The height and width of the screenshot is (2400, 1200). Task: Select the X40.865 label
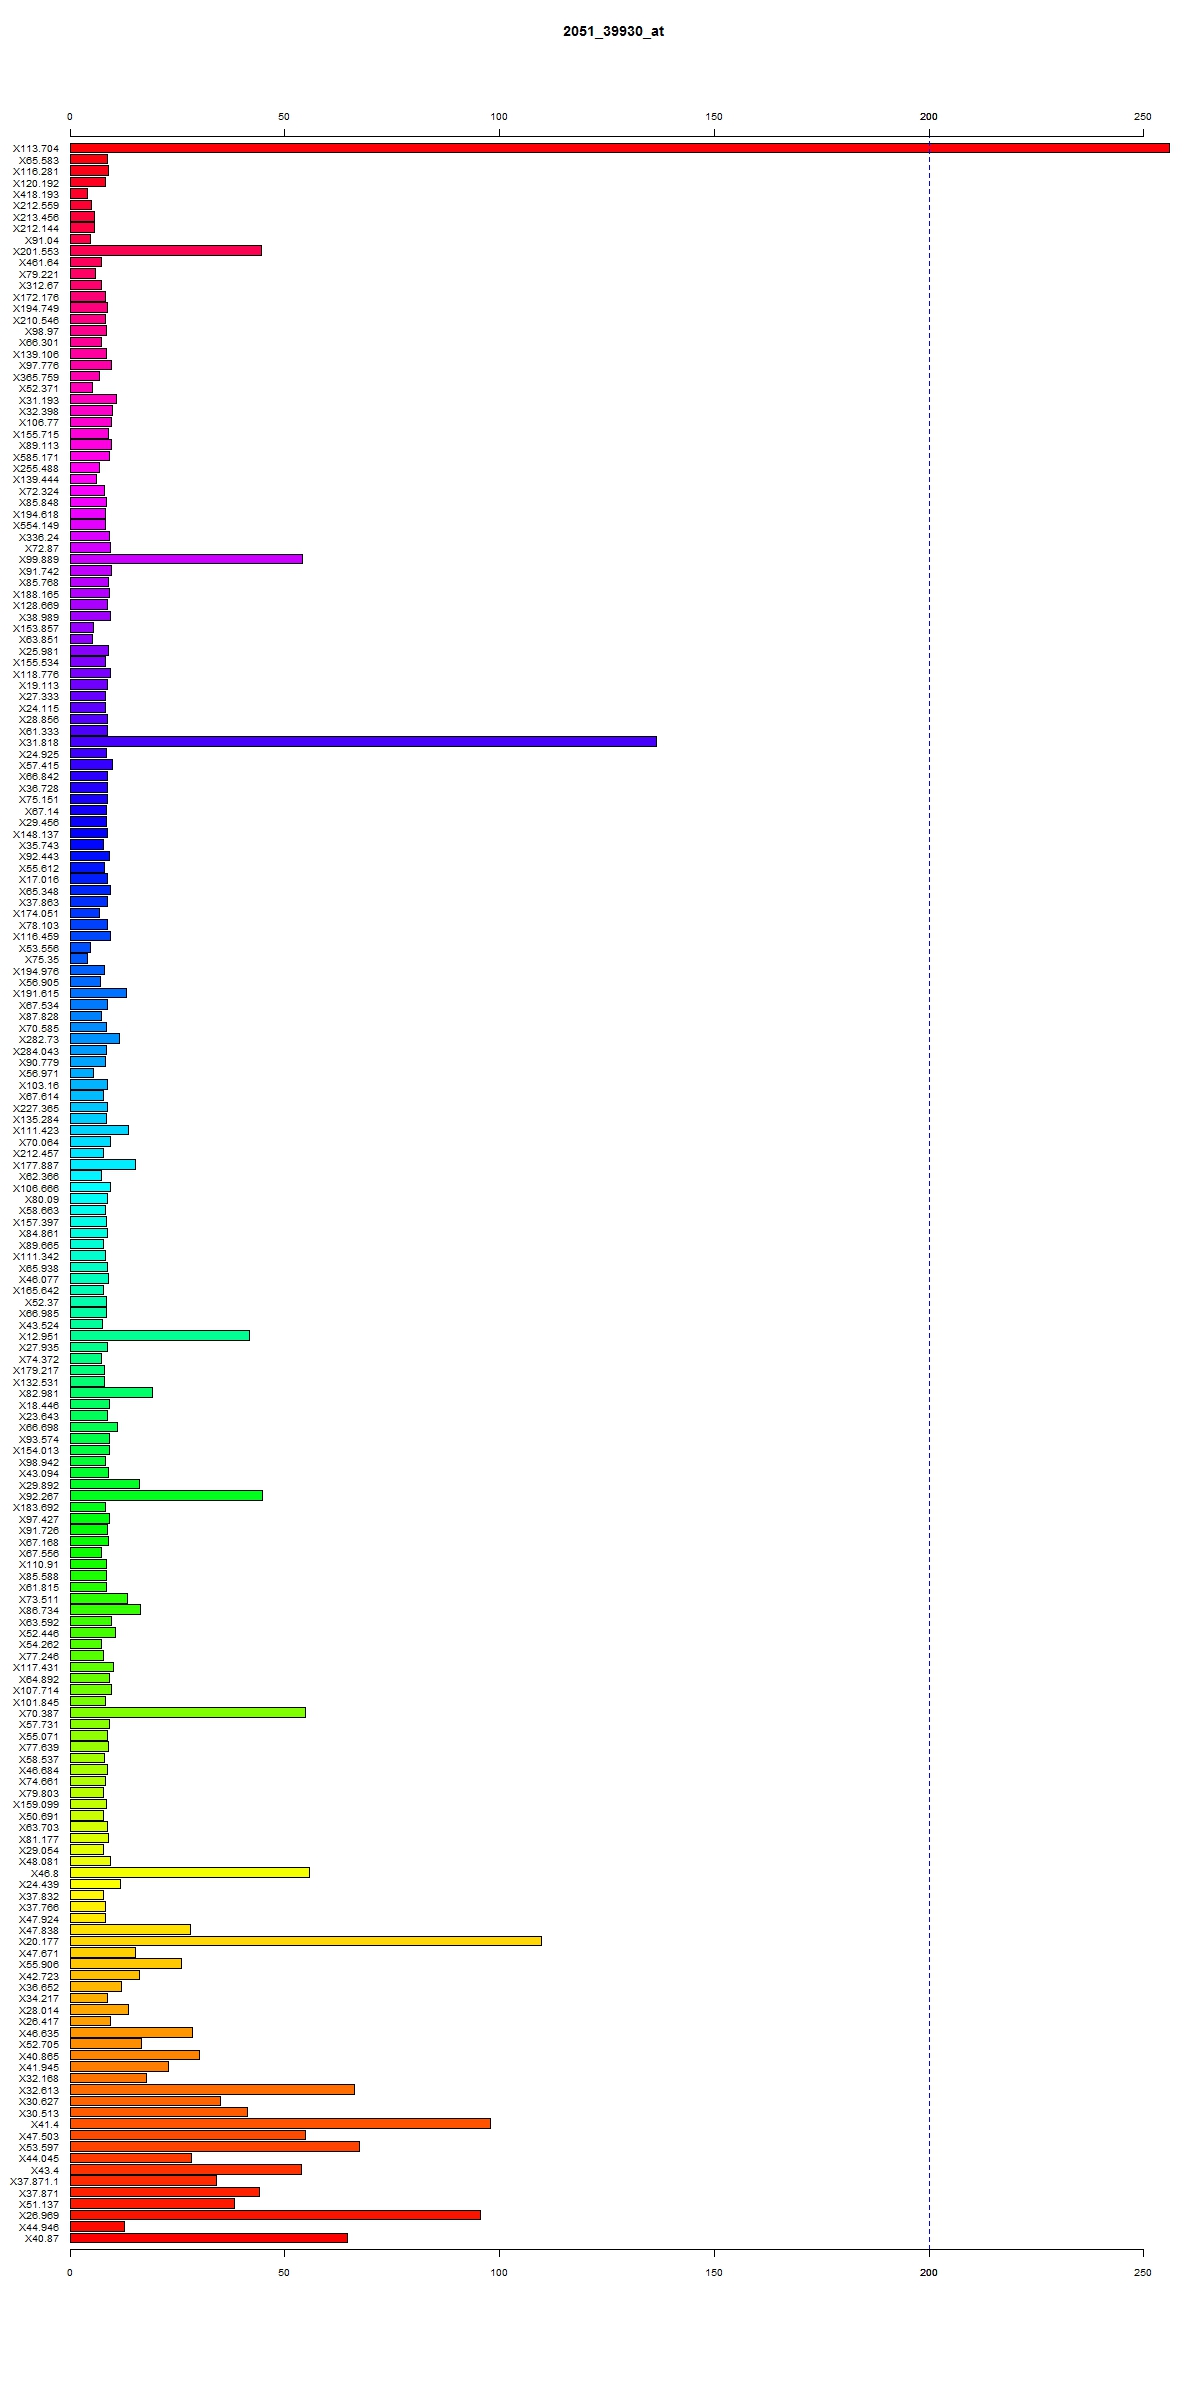click(39, 2055)
